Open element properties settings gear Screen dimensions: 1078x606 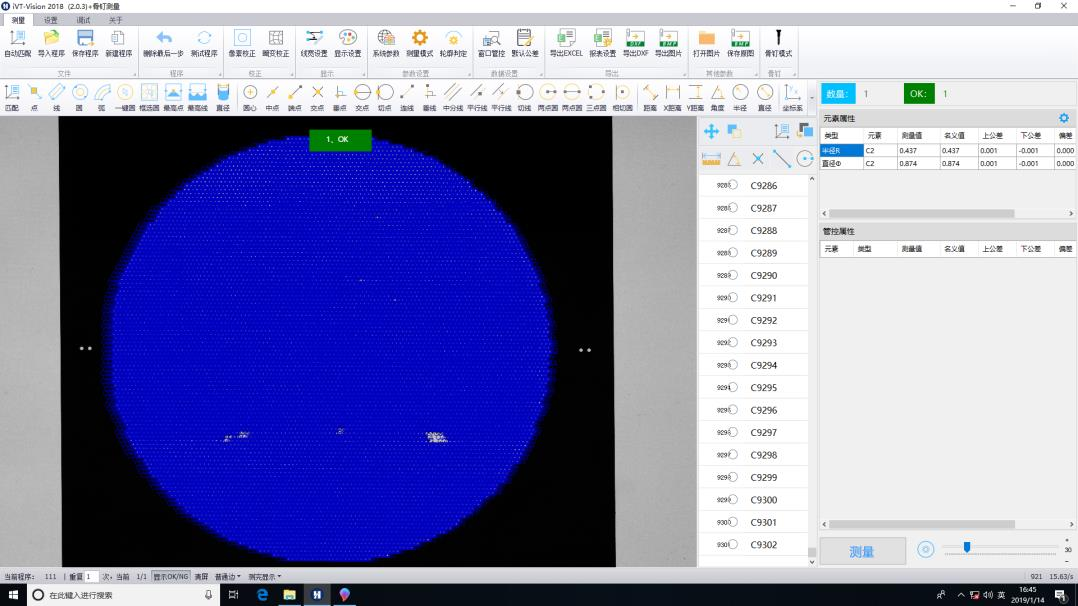(1063, 118)
